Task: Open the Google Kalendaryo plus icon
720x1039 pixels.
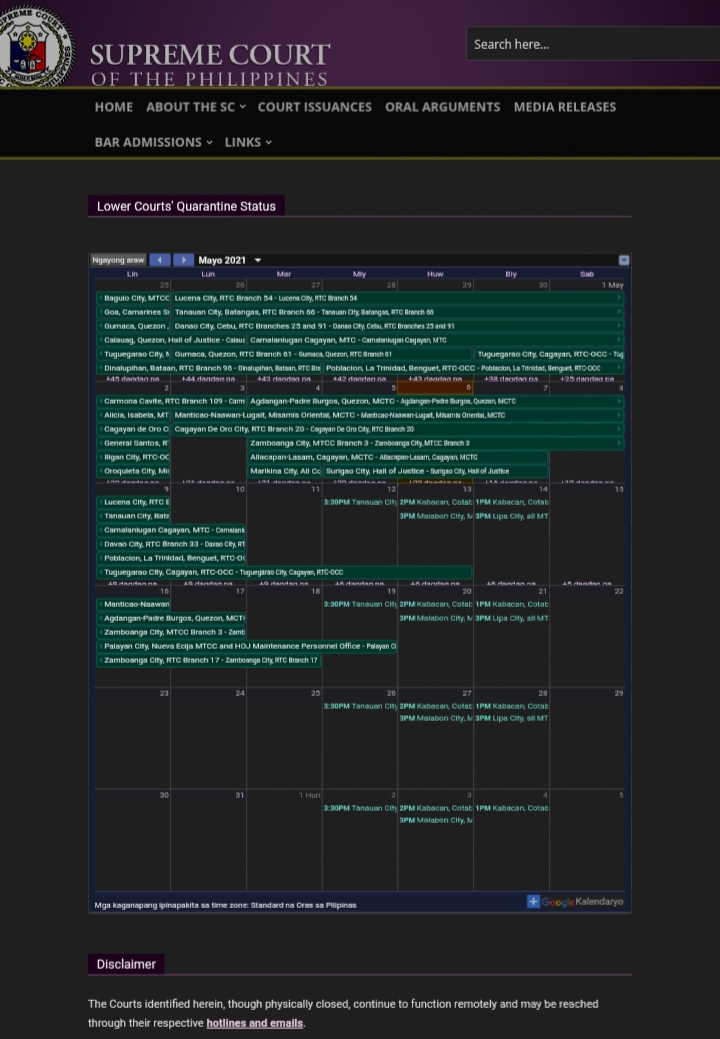Action: tap(534, 901)
